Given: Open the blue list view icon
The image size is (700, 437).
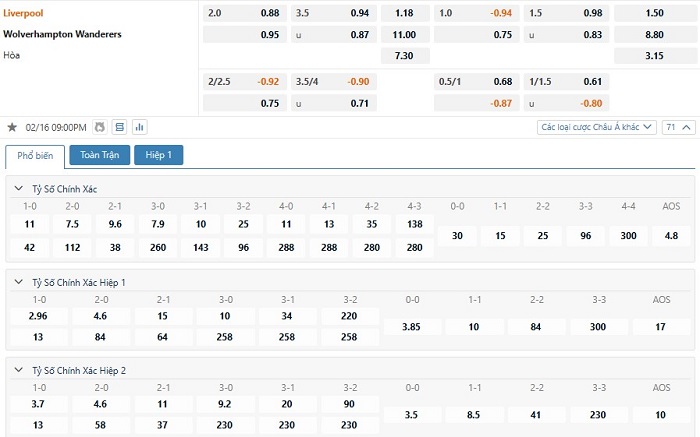Looking at the screenshot, I should [x=120, y=128].
